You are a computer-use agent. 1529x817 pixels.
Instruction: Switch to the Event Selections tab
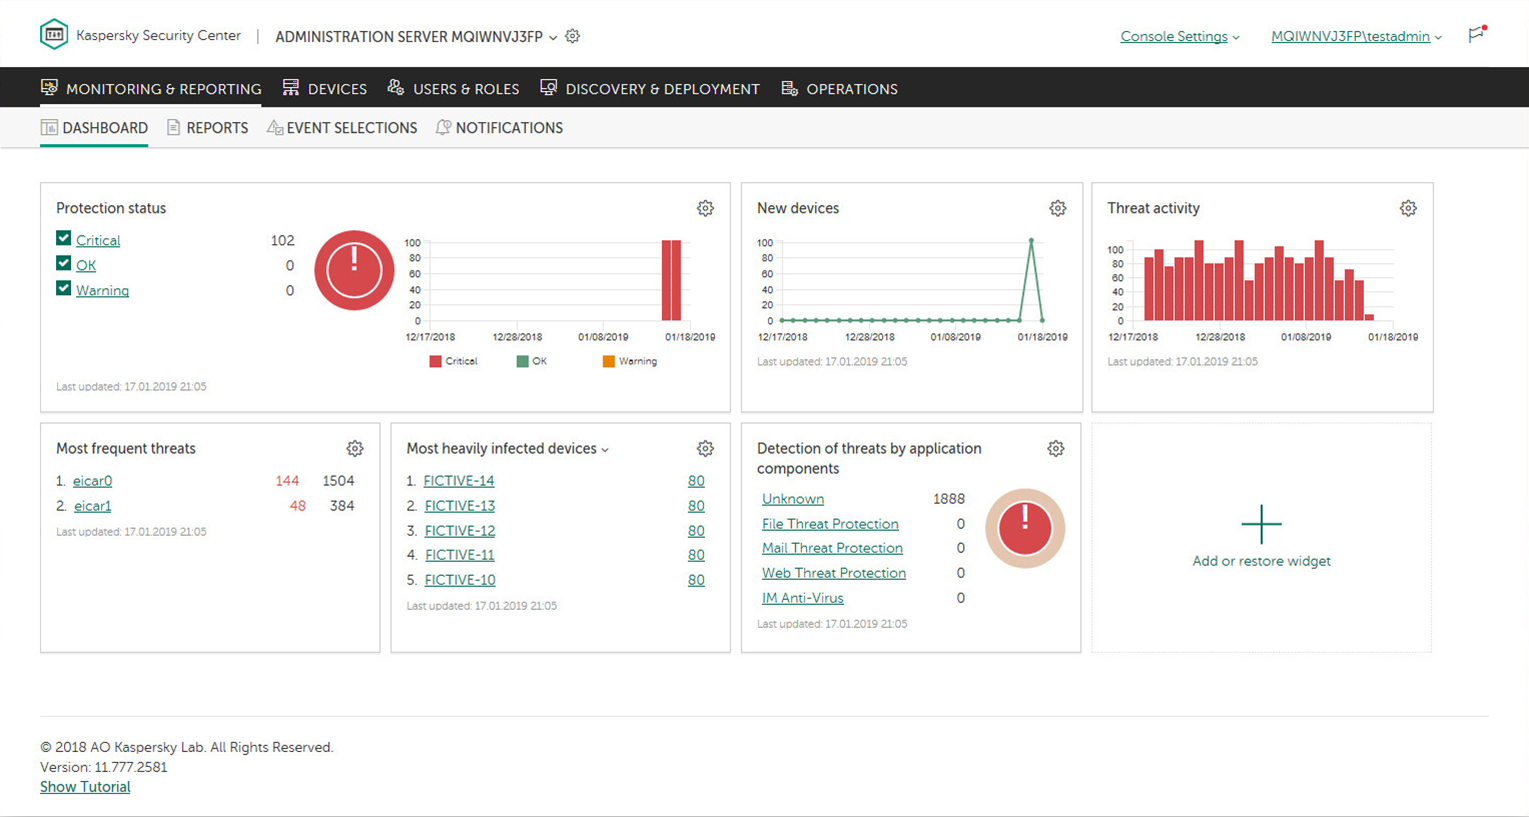point(342,128)
